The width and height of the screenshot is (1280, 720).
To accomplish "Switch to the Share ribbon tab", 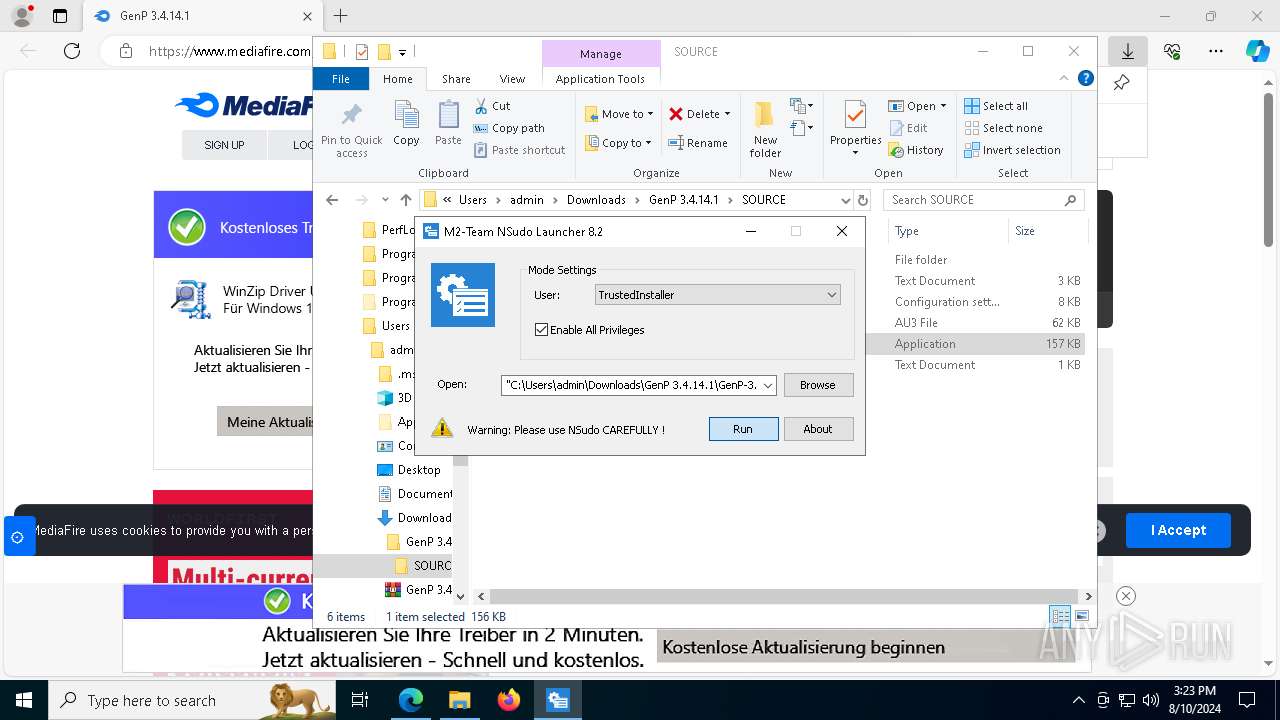I will (456, 79).
